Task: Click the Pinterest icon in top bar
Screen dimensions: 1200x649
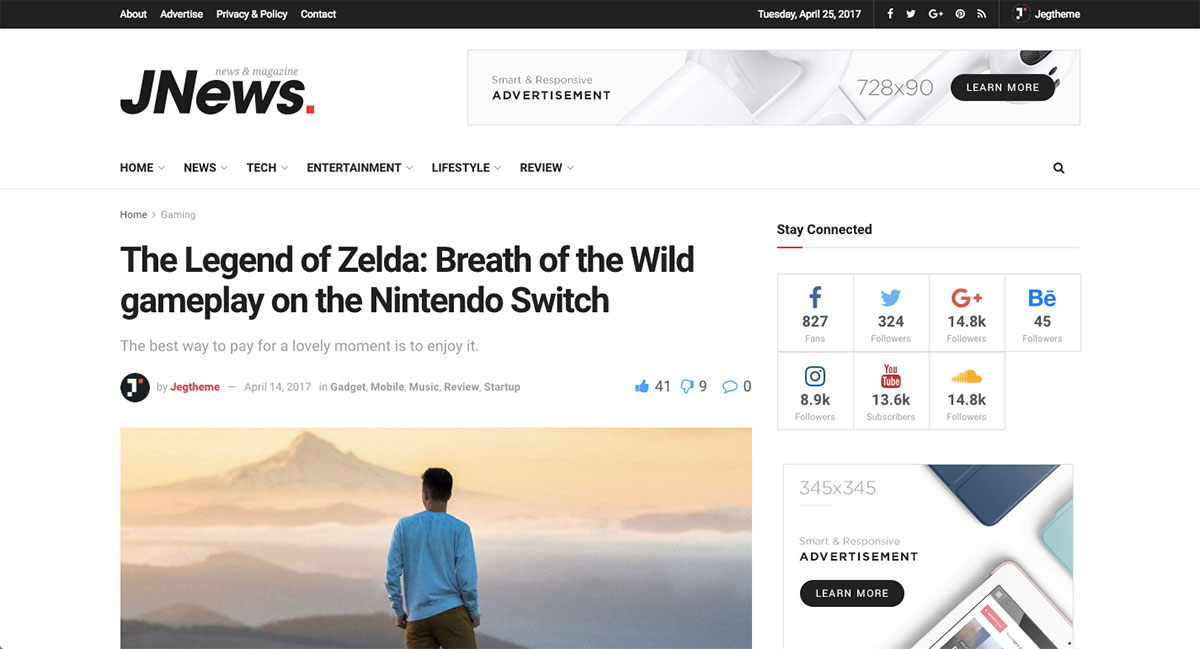Action: pyautogui.click(x=960, y=14)
